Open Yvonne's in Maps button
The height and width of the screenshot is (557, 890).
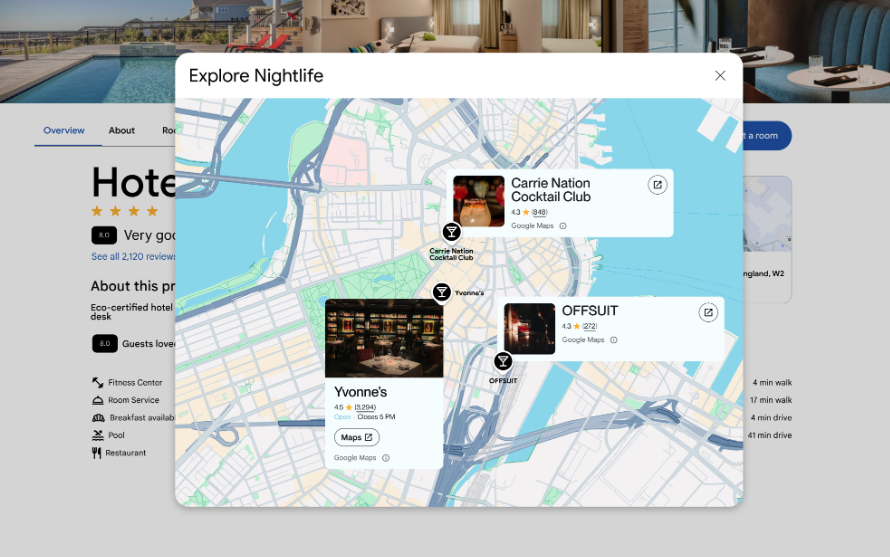pos(356,437)
